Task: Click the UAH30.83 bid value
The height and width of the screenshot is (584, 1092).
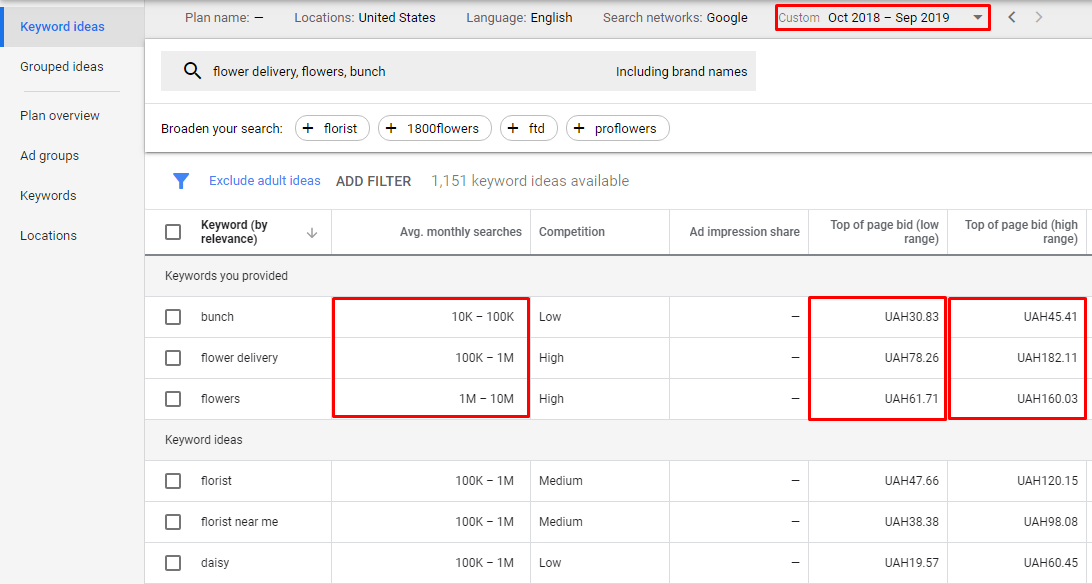Action: (x=912, y=317)
